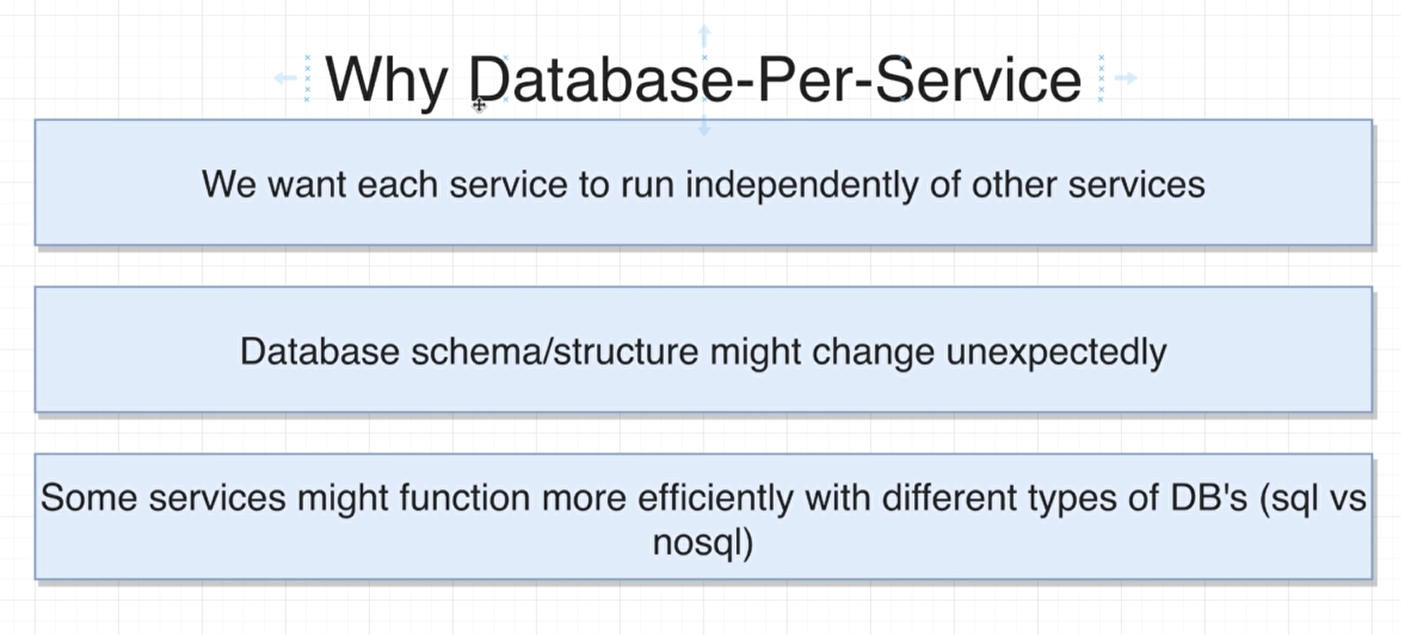Select the "Database schema/structure" box
1401x635 pixels.
pyautogui.click(x=703, y=388)
